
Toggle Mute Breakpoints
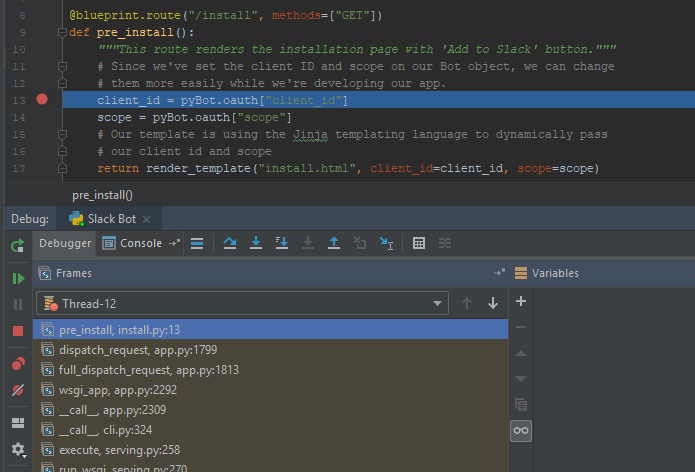coord(17,390)
